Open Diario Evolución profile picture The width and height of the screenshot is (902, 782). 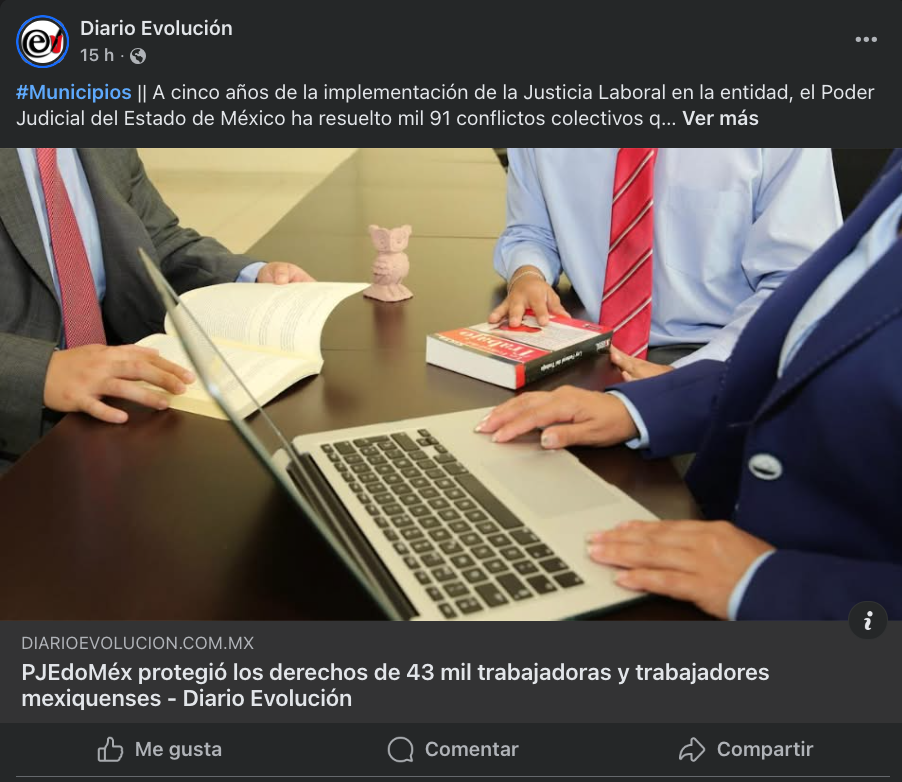[x=43, y=41]
